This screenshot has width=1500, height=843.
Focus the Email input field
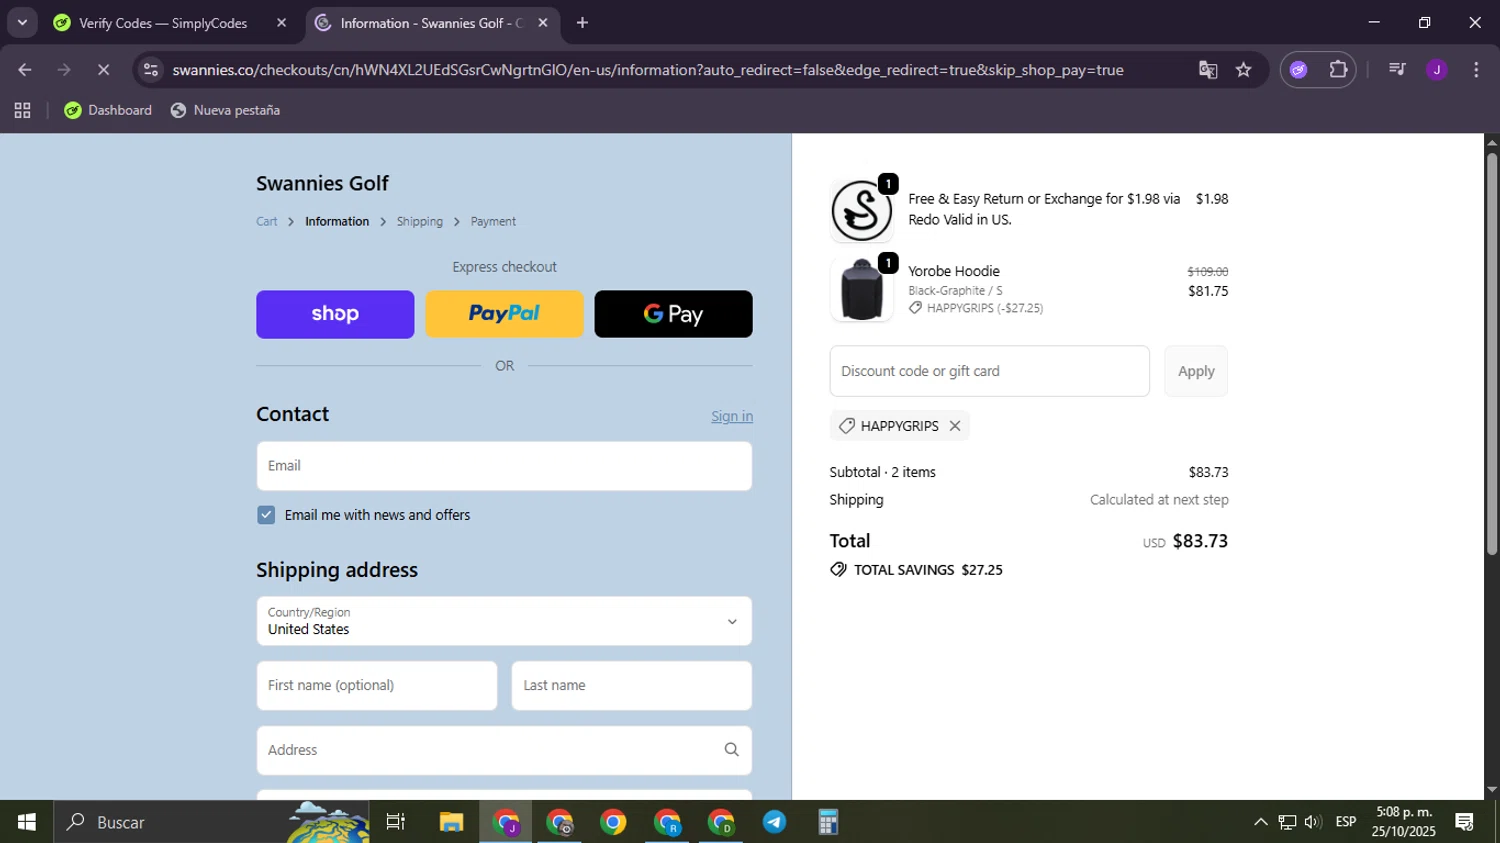click(x=504, y=466)
